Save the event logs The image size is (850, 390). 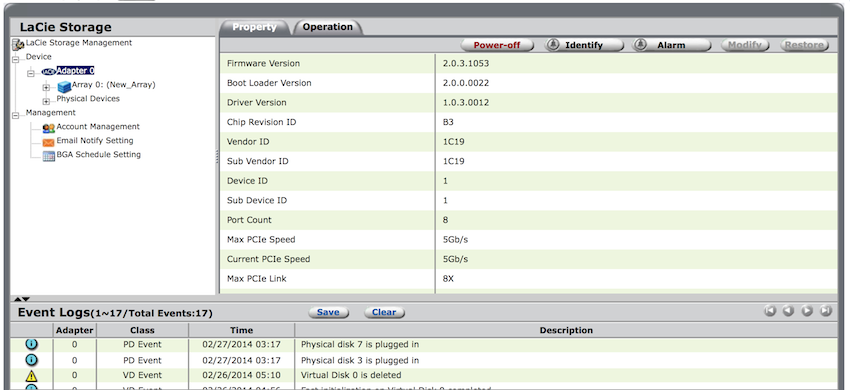coord(328,312)
